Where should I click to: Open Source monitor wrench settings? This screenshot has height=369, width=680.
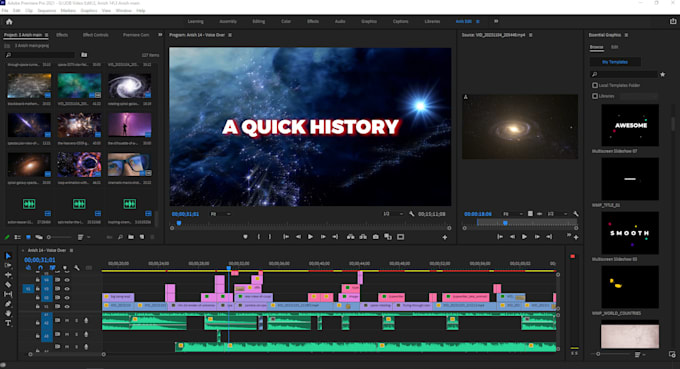576,214
